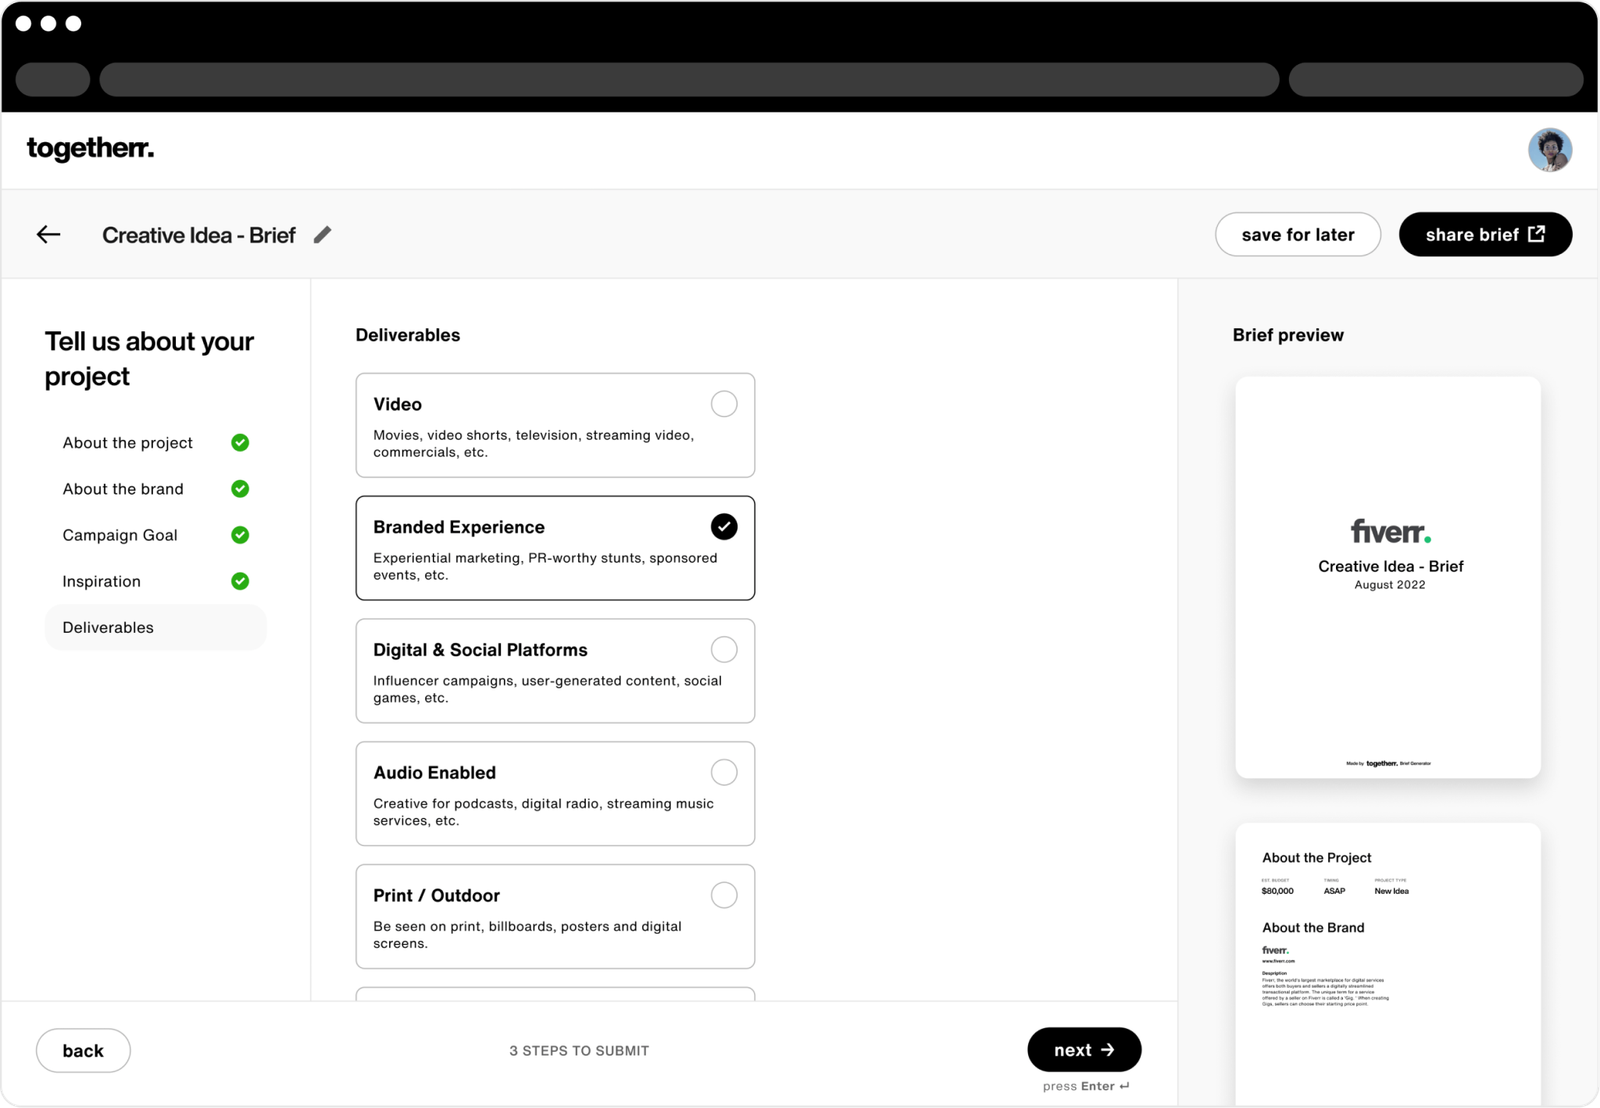The width and height of the screenshot is (1600, 1108).
Task: Click the Deliverables heading above the options
Action: pos(408,335)
